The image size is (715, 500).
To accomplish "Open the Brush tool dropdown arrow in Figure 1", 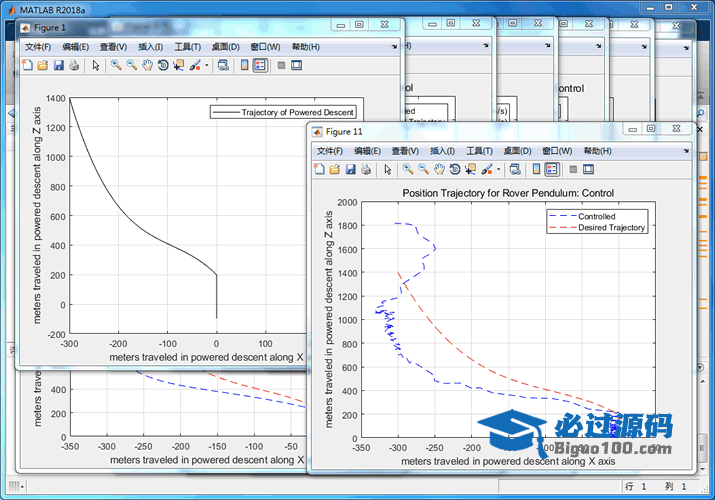I will click(x=206, y=65).
